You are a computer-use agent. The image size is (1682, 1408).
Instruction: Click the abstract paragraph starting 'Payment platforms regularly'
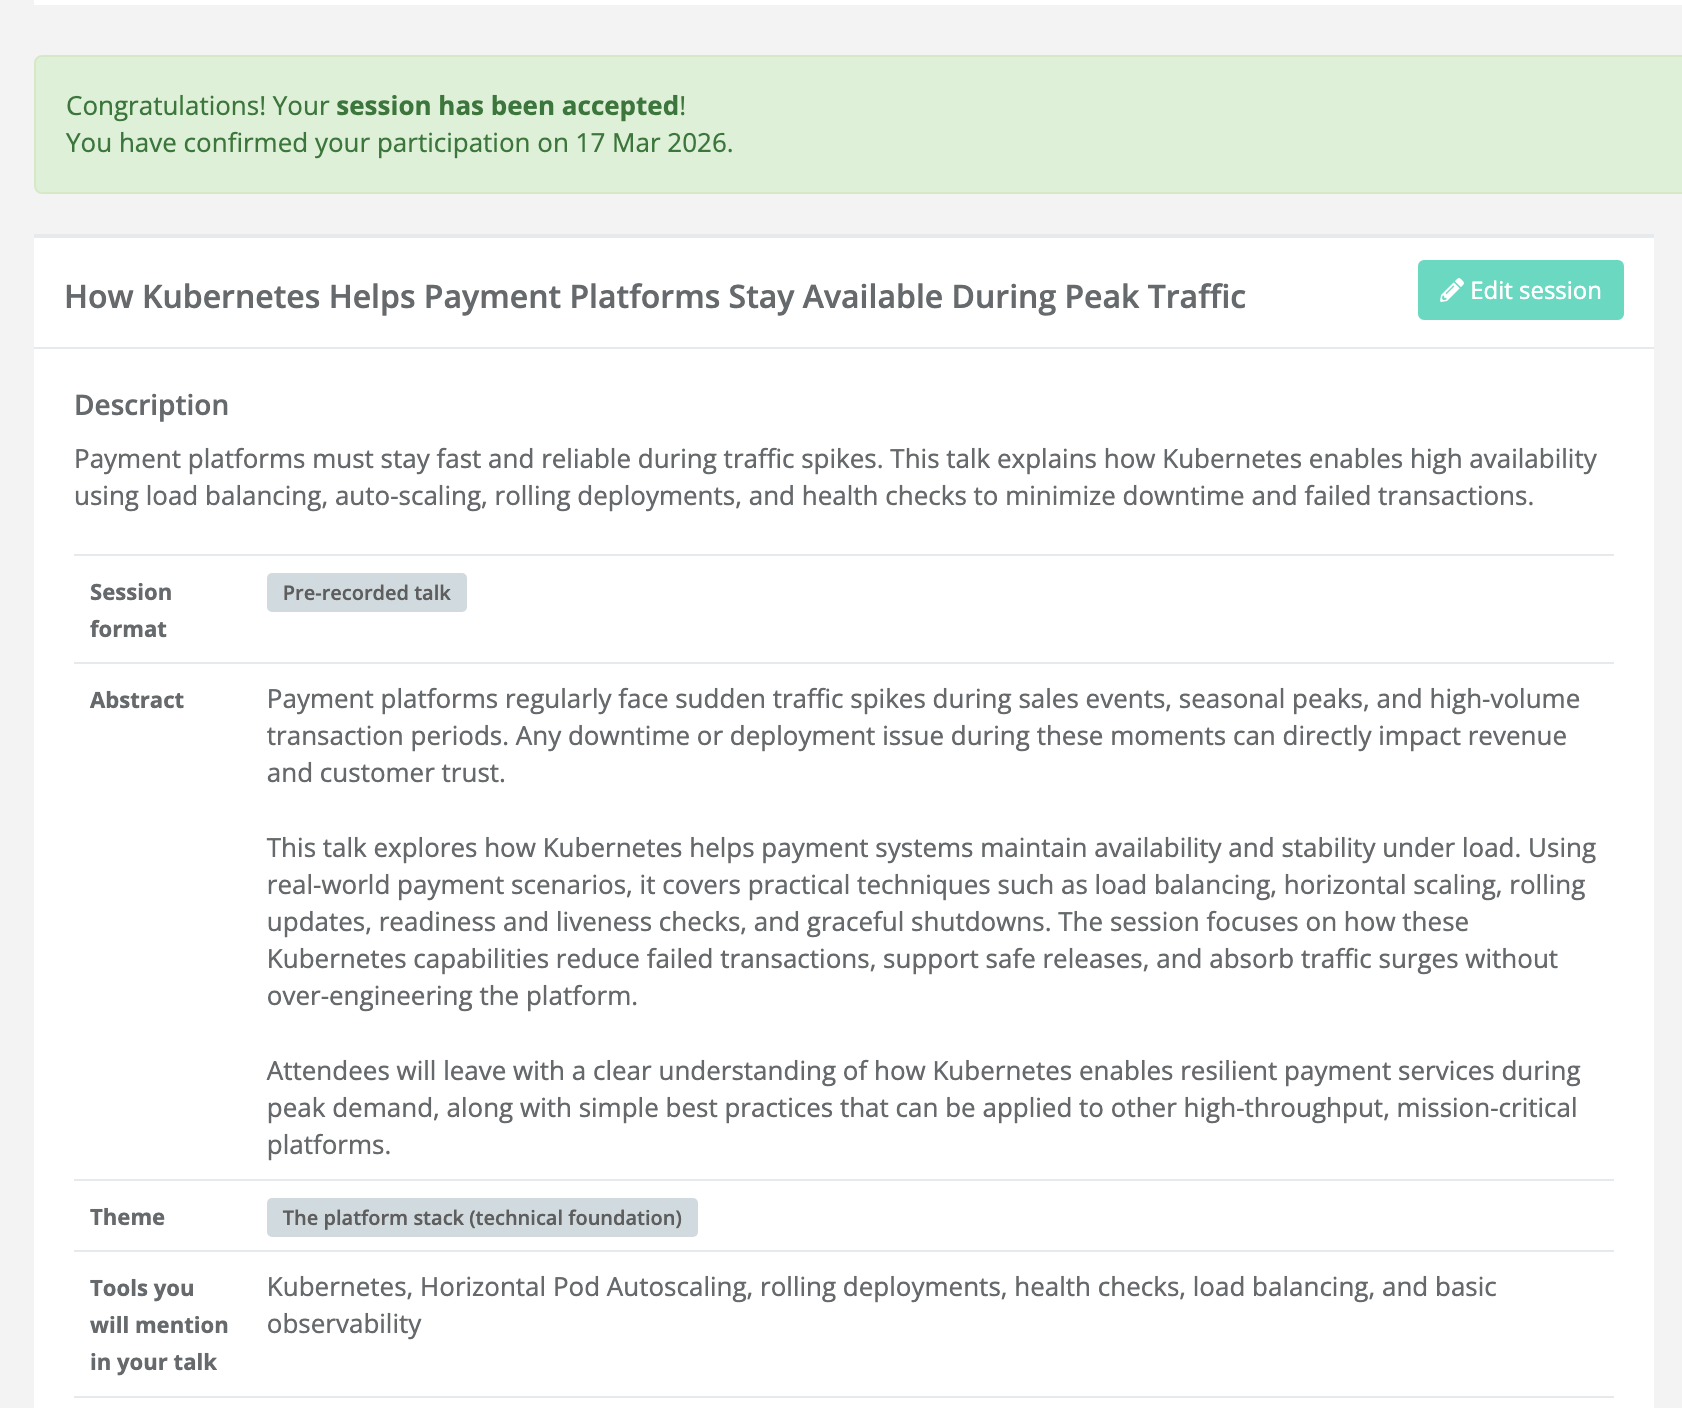pos(923,736)
